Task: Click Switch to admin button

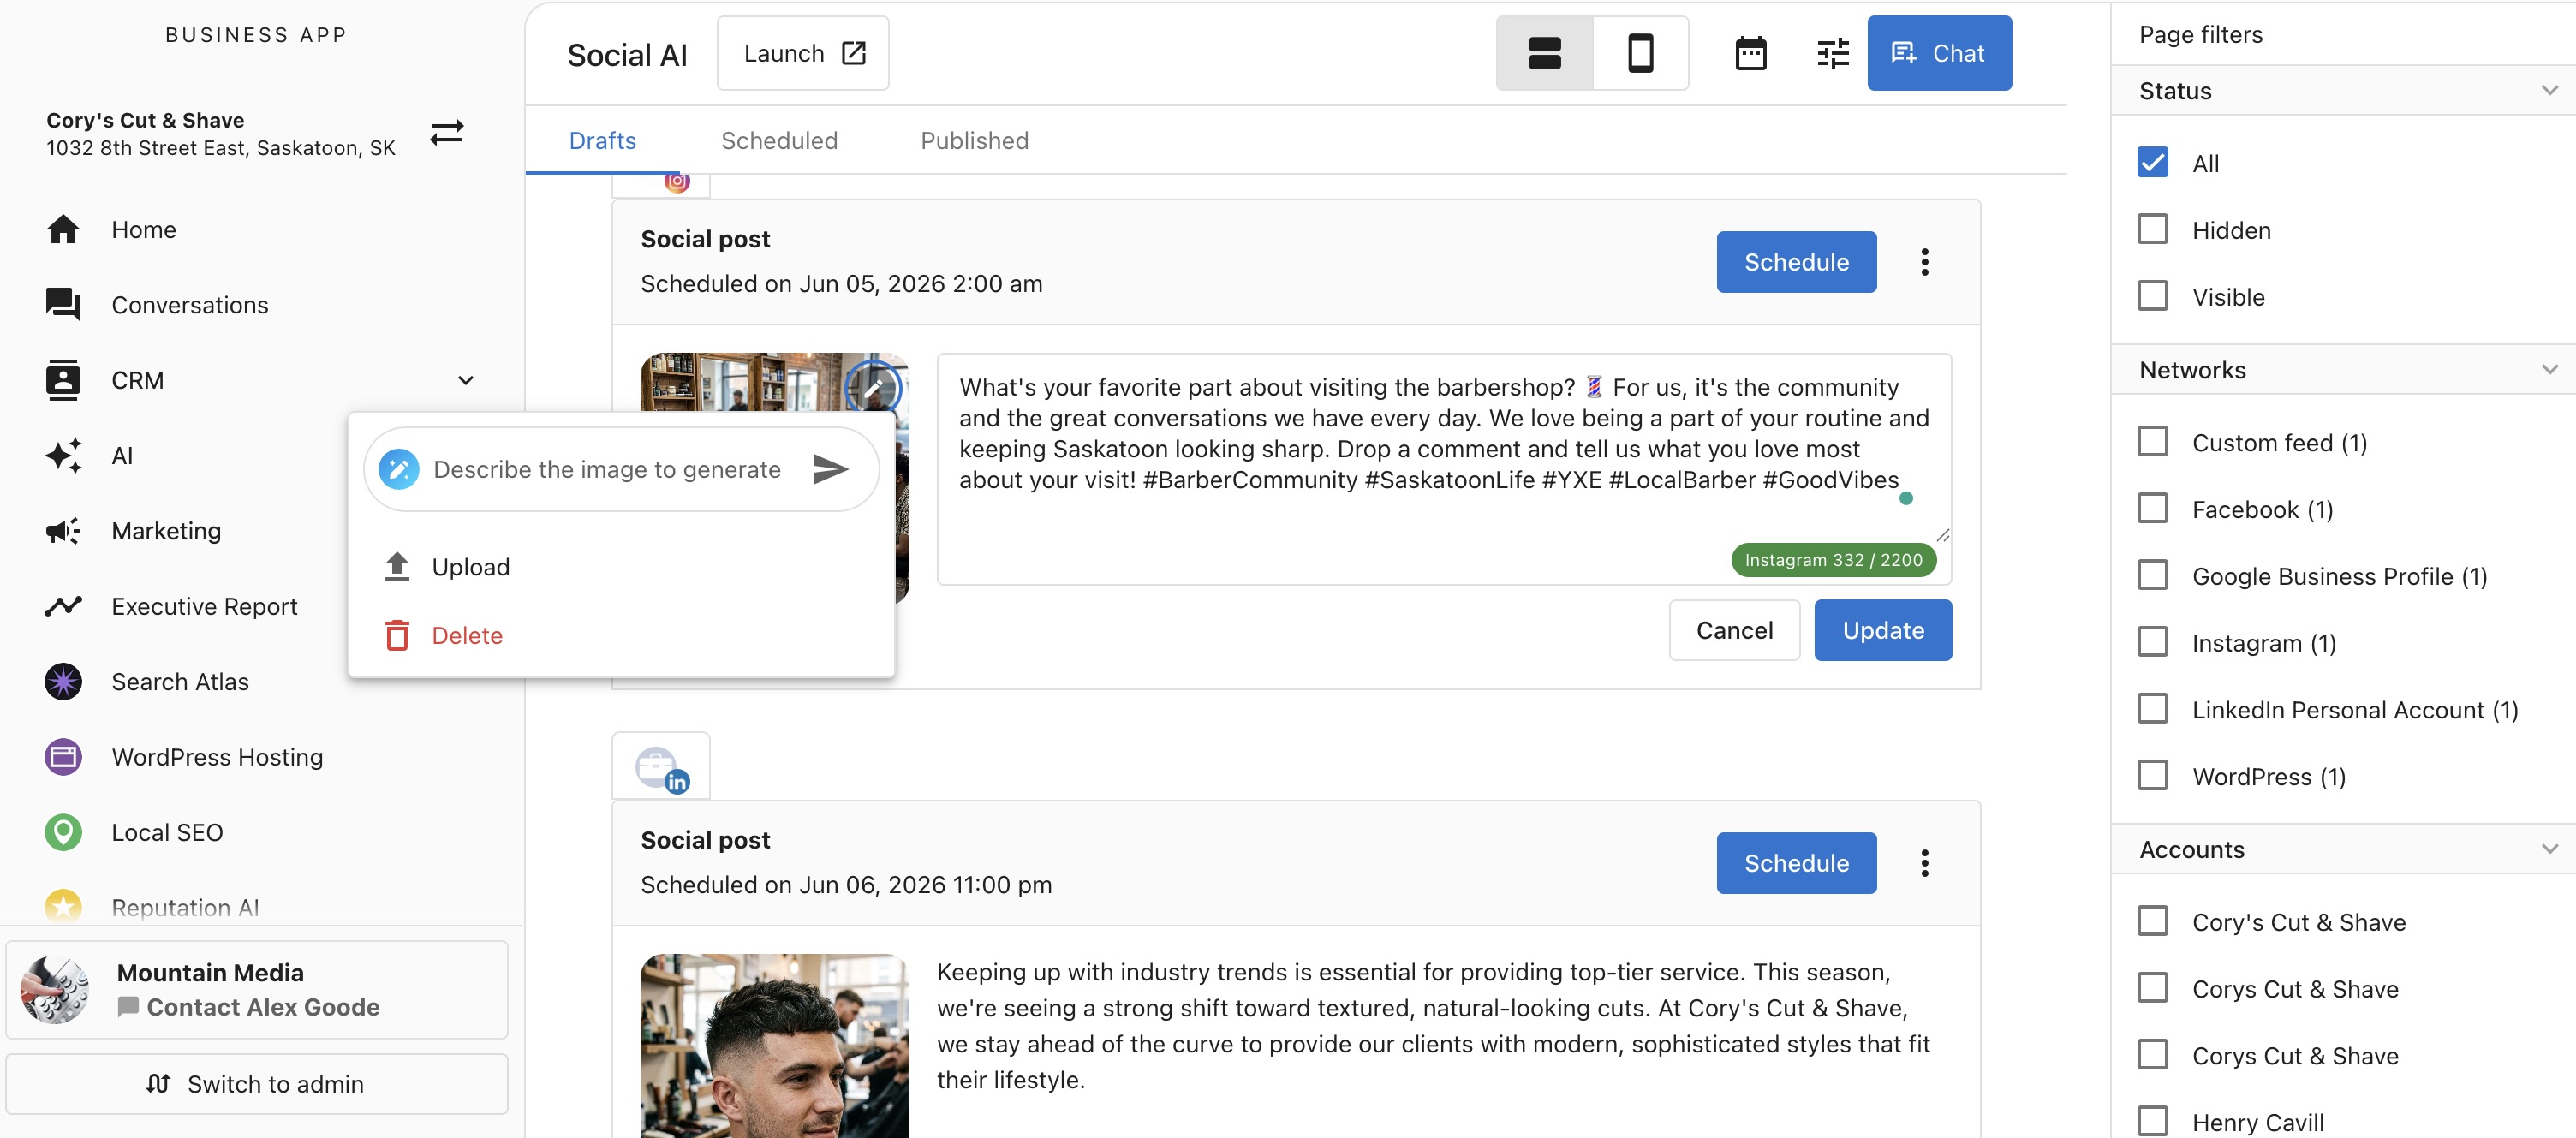Action: click(257, 1084)
